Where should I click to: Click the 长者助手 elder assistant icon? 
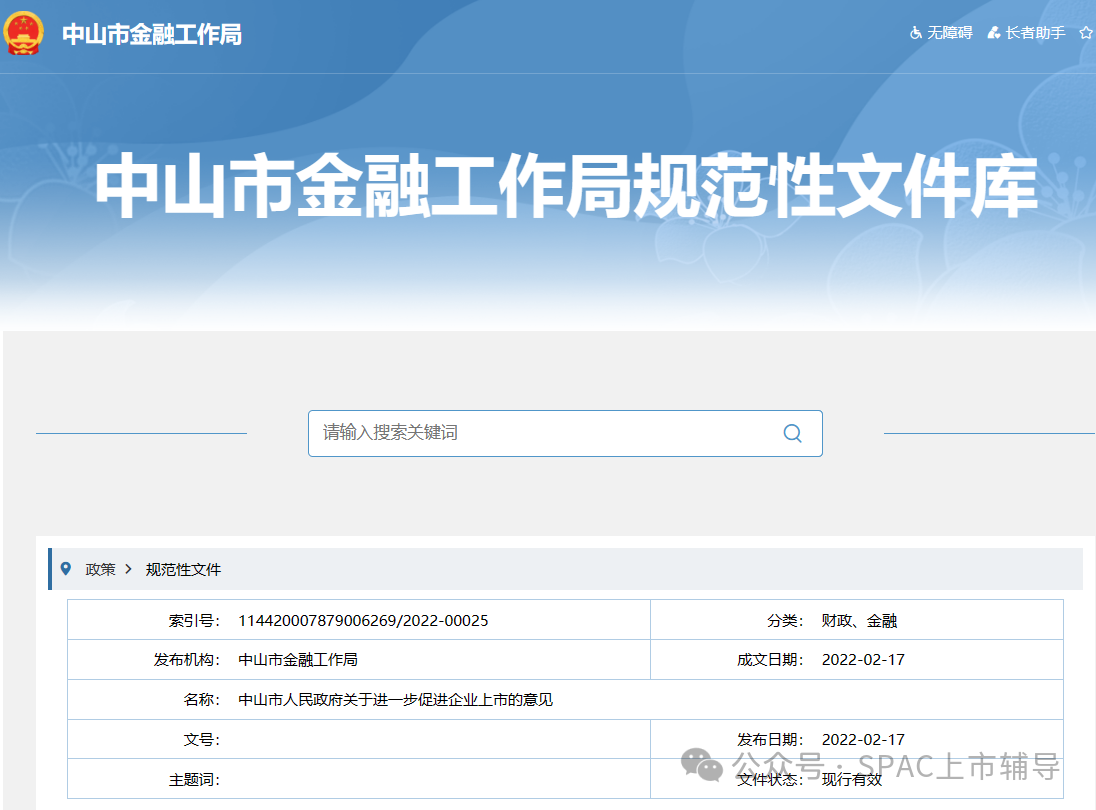pyautogui.click(x=994, y=33)
